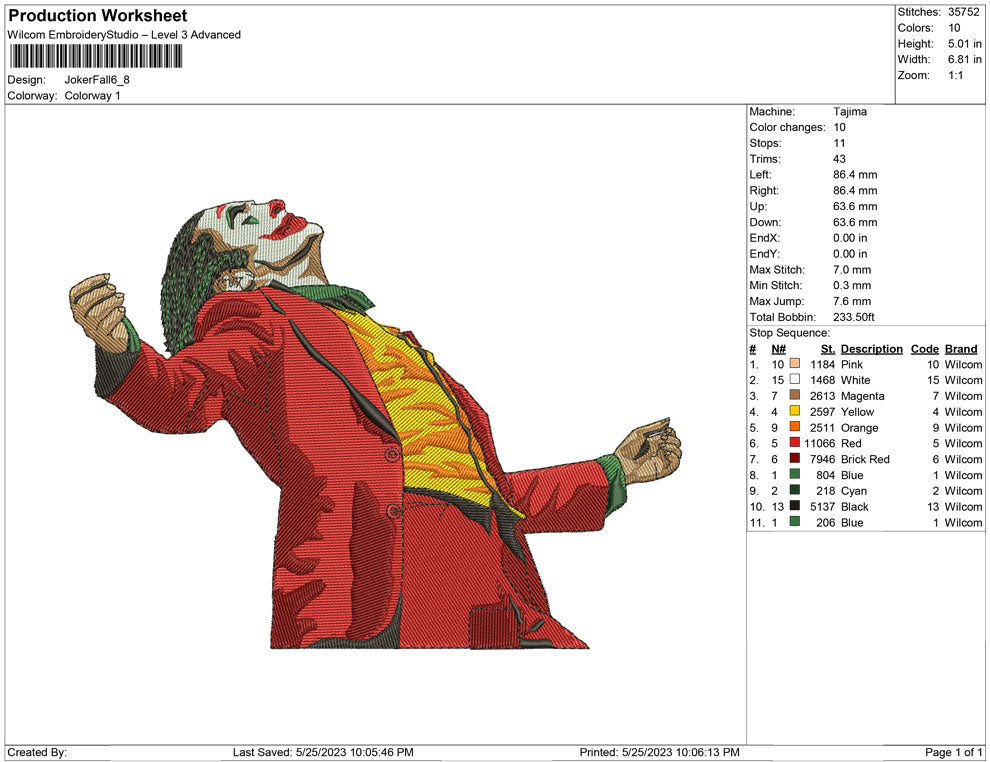Click the 'Created By:' footer label
The height and width of the screenshot is (762, 990).
pos(37,752)
